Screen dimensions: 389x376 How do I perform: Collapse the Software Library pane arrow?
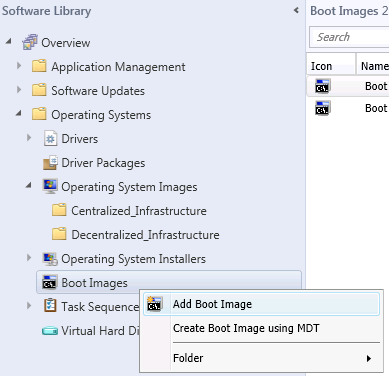point(296,11)
